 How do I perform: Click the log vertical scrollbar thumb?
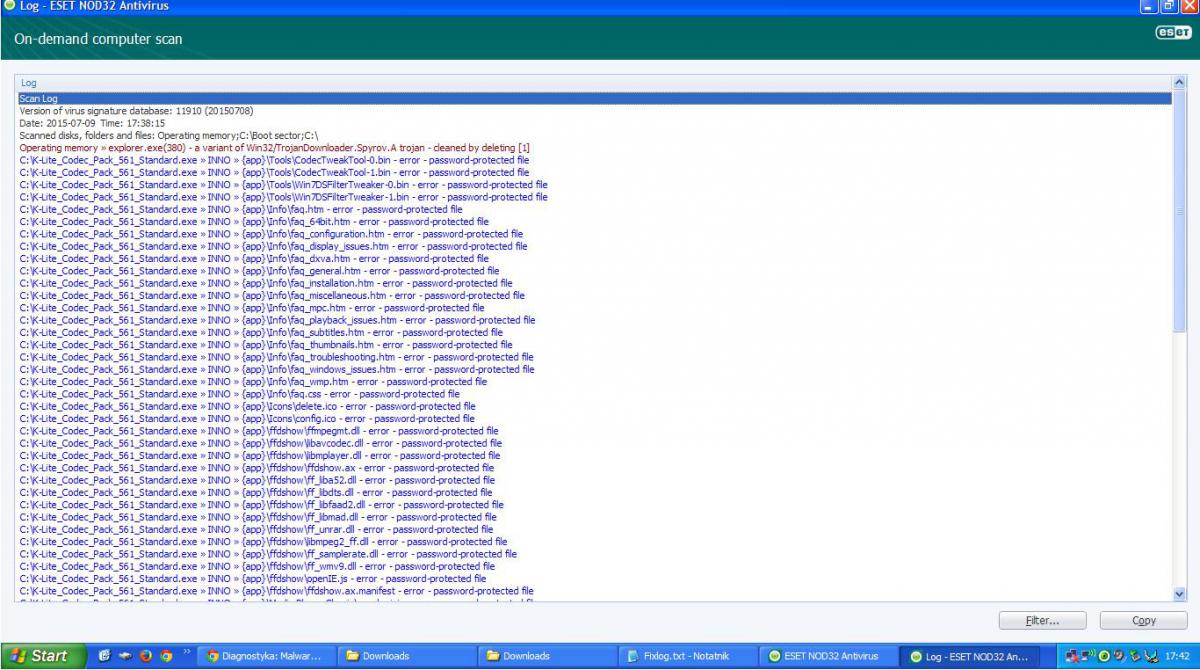1179,212
